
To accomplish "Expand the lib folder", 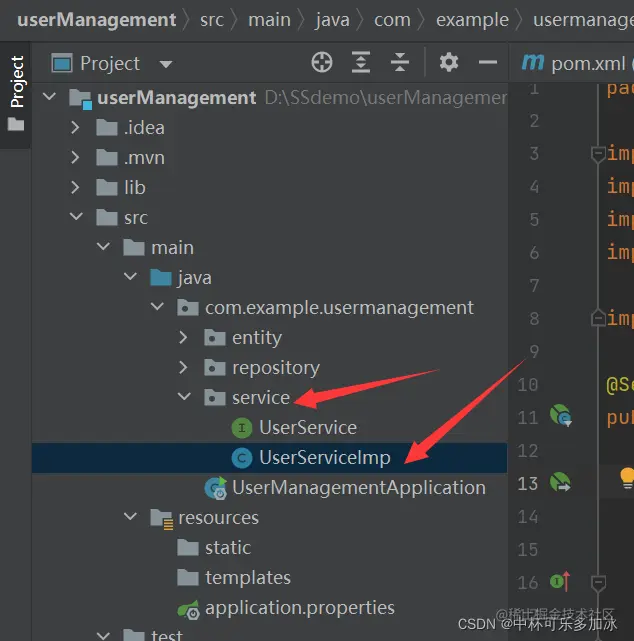I will point(75,187).
